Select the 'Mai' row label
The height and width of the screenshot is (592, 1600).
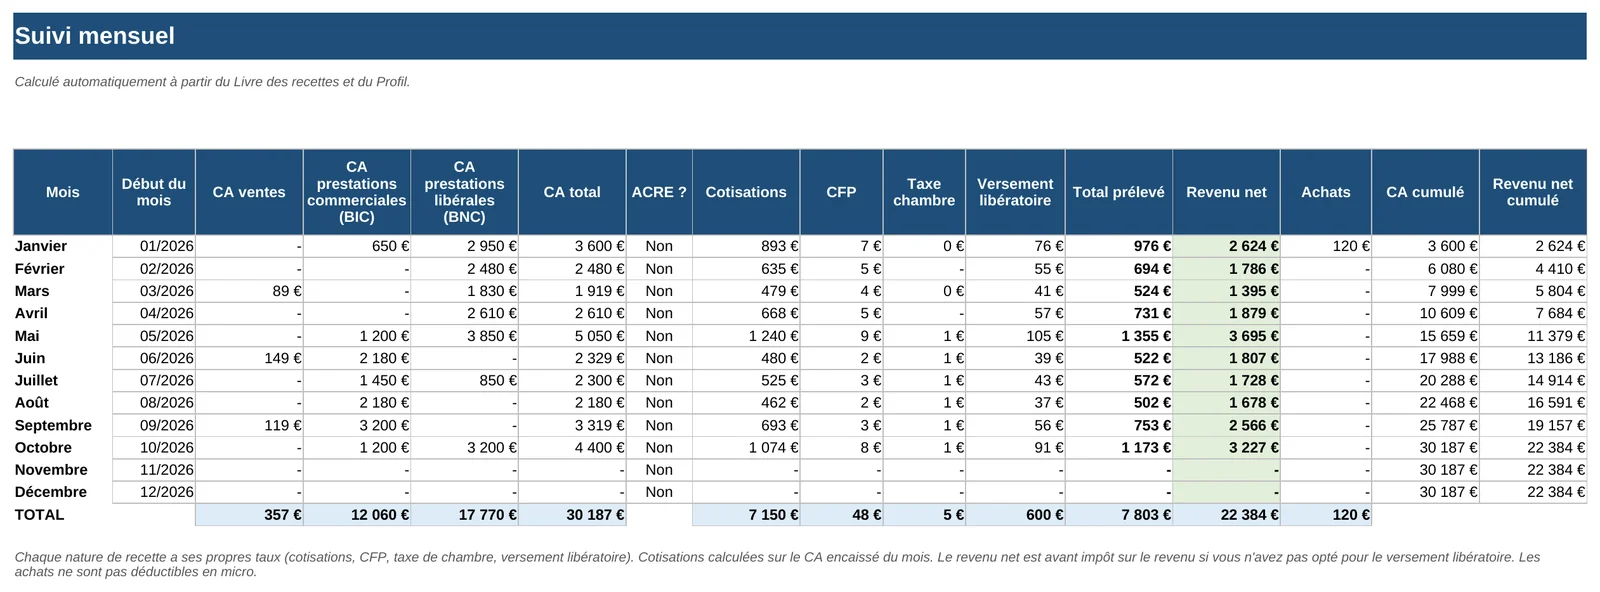pos(63,336)
